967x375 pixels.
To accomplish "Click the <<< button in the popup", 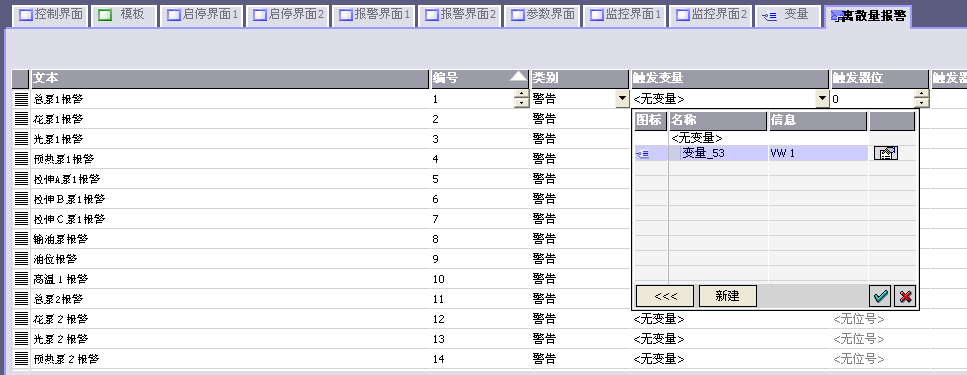I will point(665,296).
